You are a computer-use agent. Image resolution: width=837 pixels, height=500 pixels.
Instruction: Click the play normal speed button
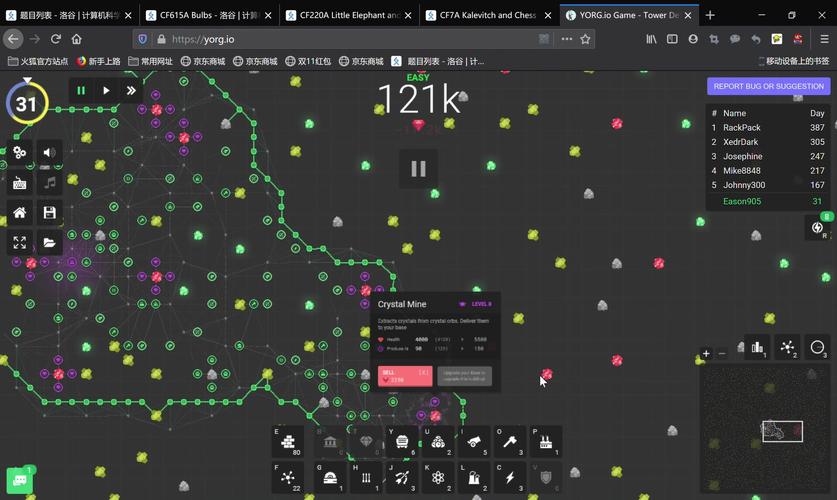106,91
